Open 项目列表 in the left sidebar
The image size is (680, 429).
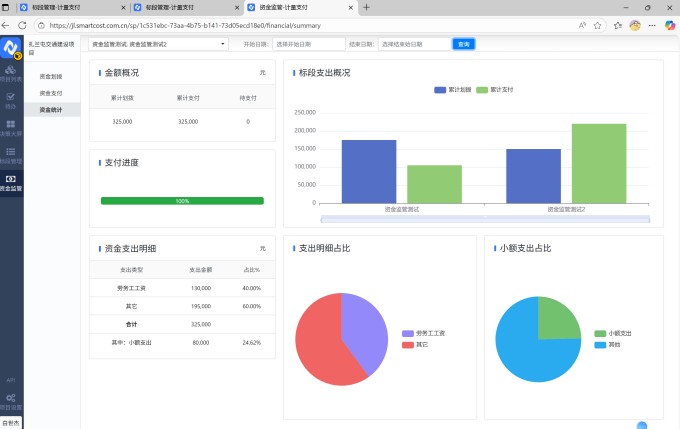tap(11, 73)
